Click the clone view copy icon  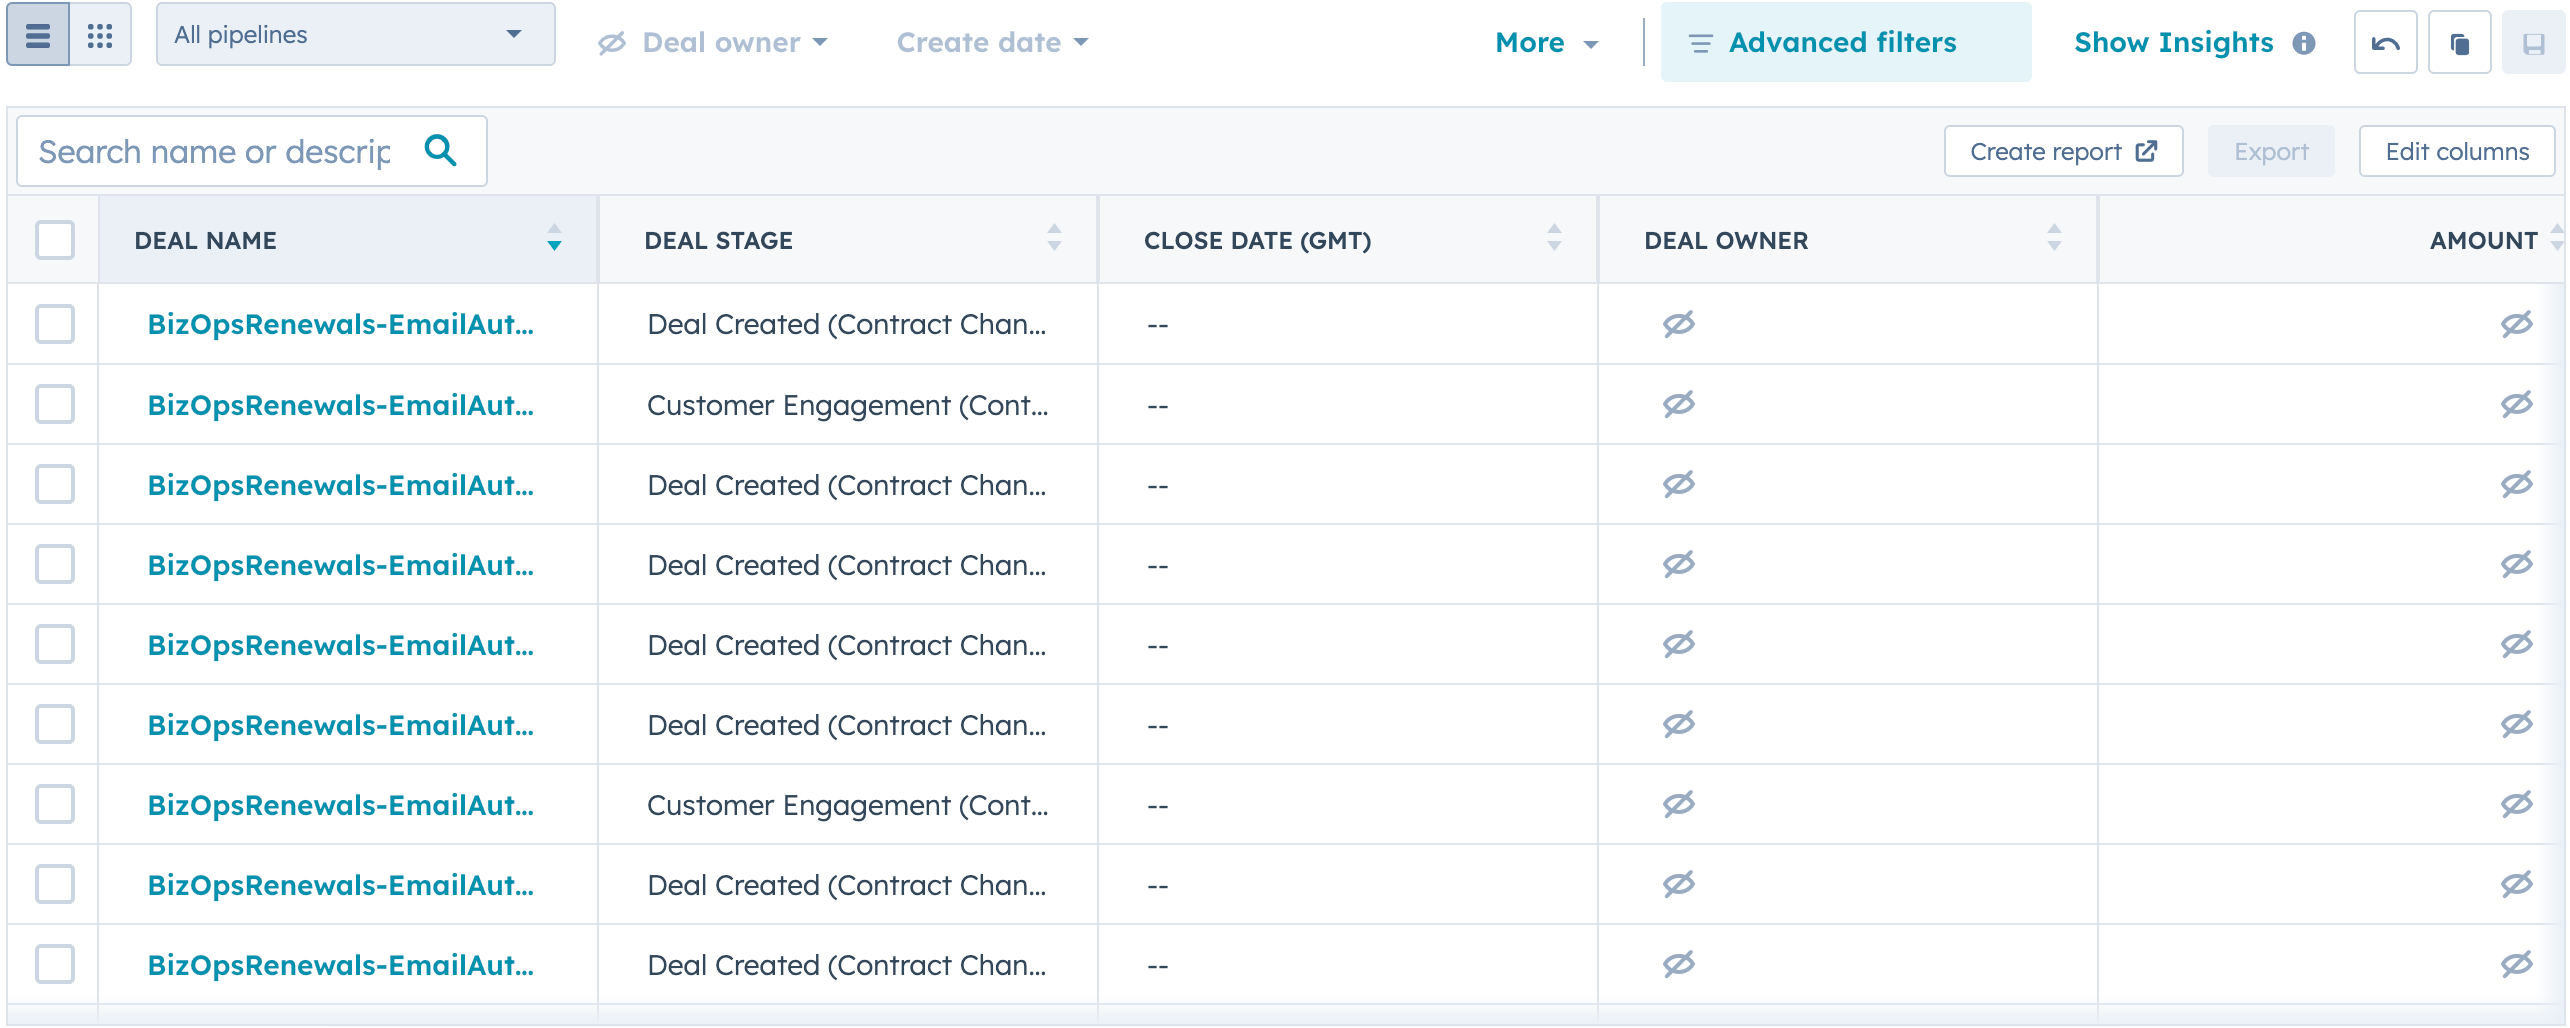coord(2459,43)
